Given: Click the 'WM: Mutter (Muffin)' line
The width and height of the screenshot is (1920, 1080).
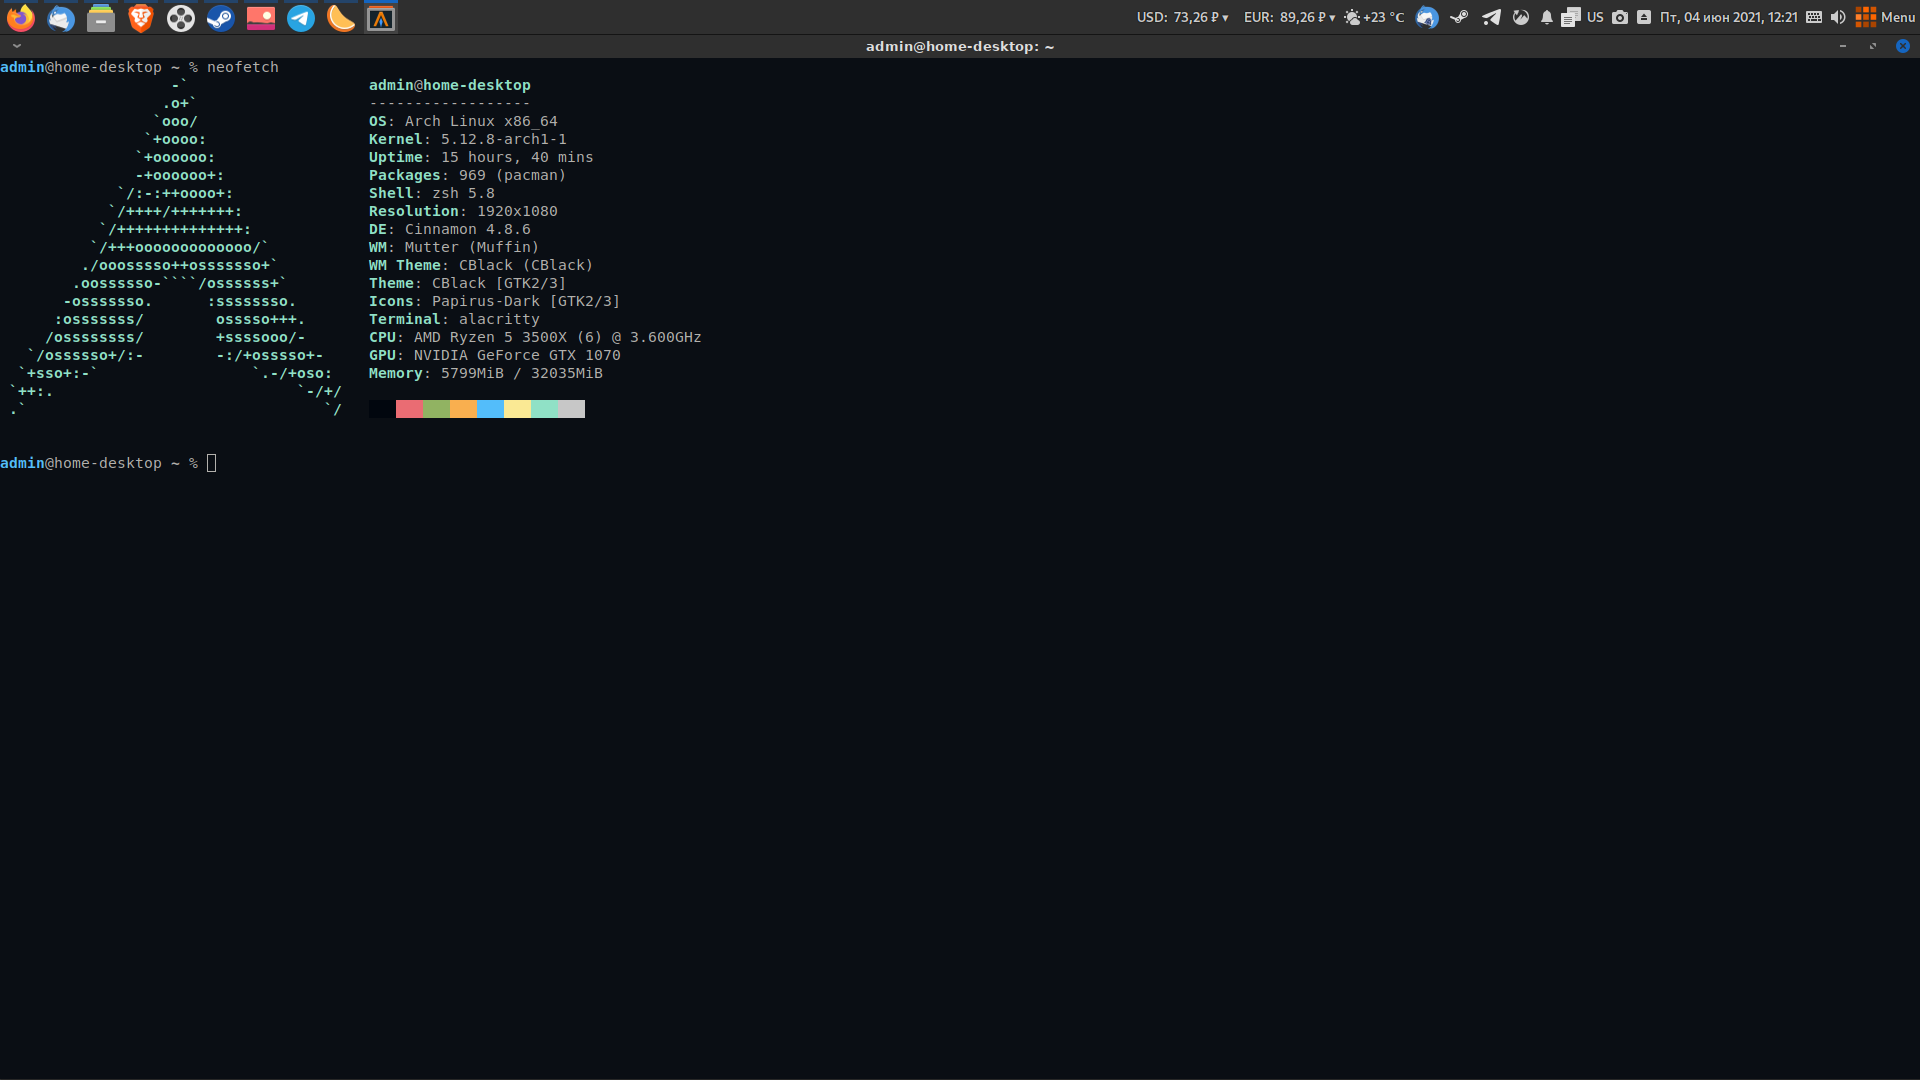Looking at the screenshot, I should (454, 247).
